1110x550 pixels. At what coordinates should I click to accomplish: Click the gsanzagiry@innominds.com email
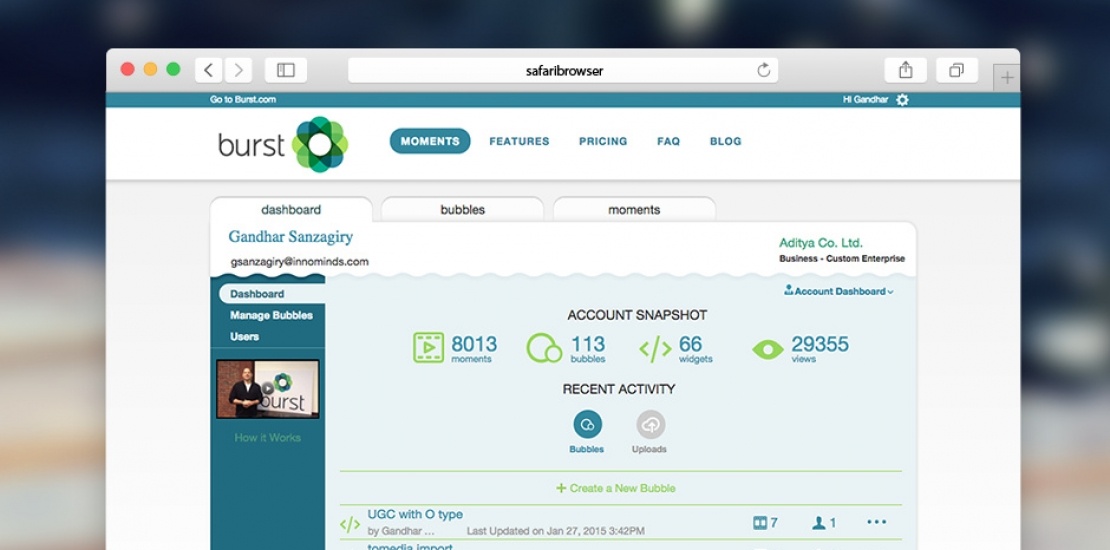click(x=299, y=261)
